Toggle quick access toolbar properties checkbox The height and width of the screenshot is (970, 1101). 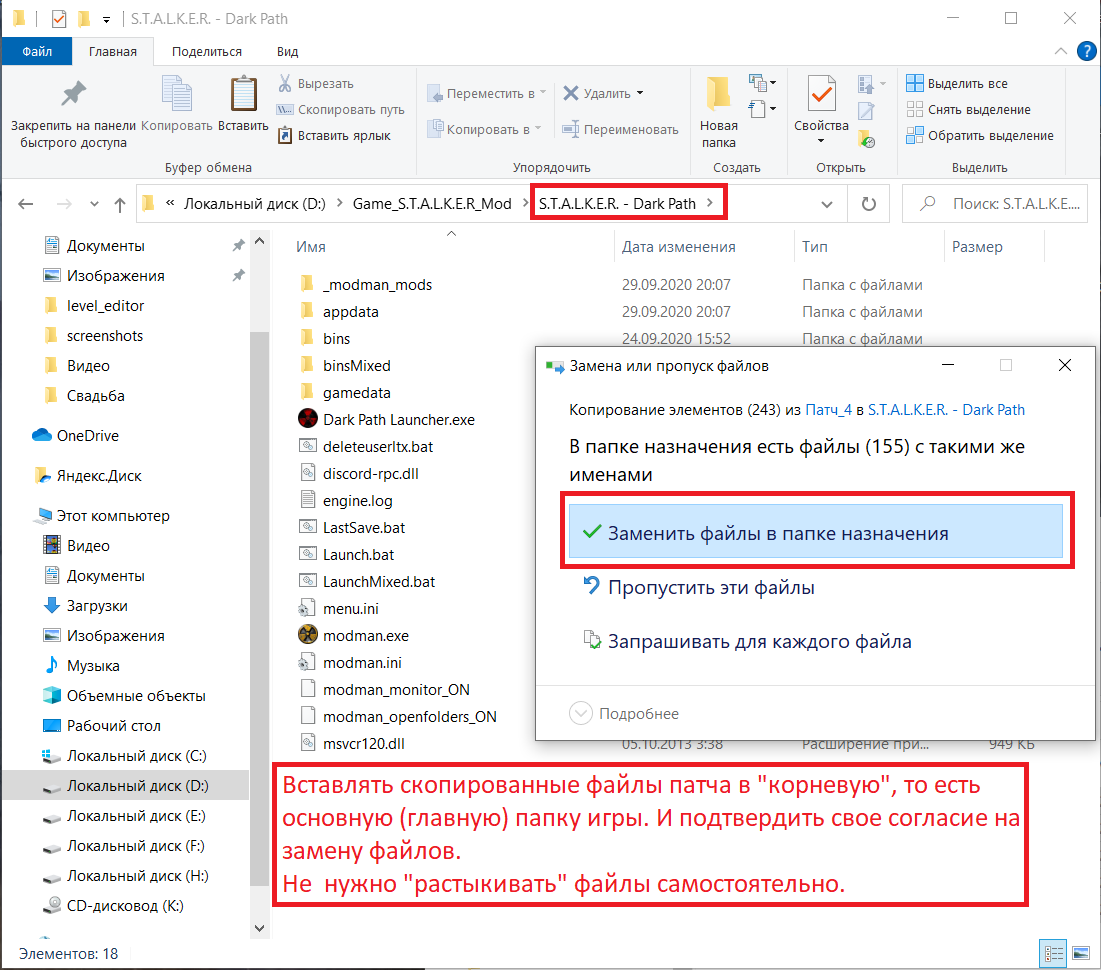pos(59,19)
